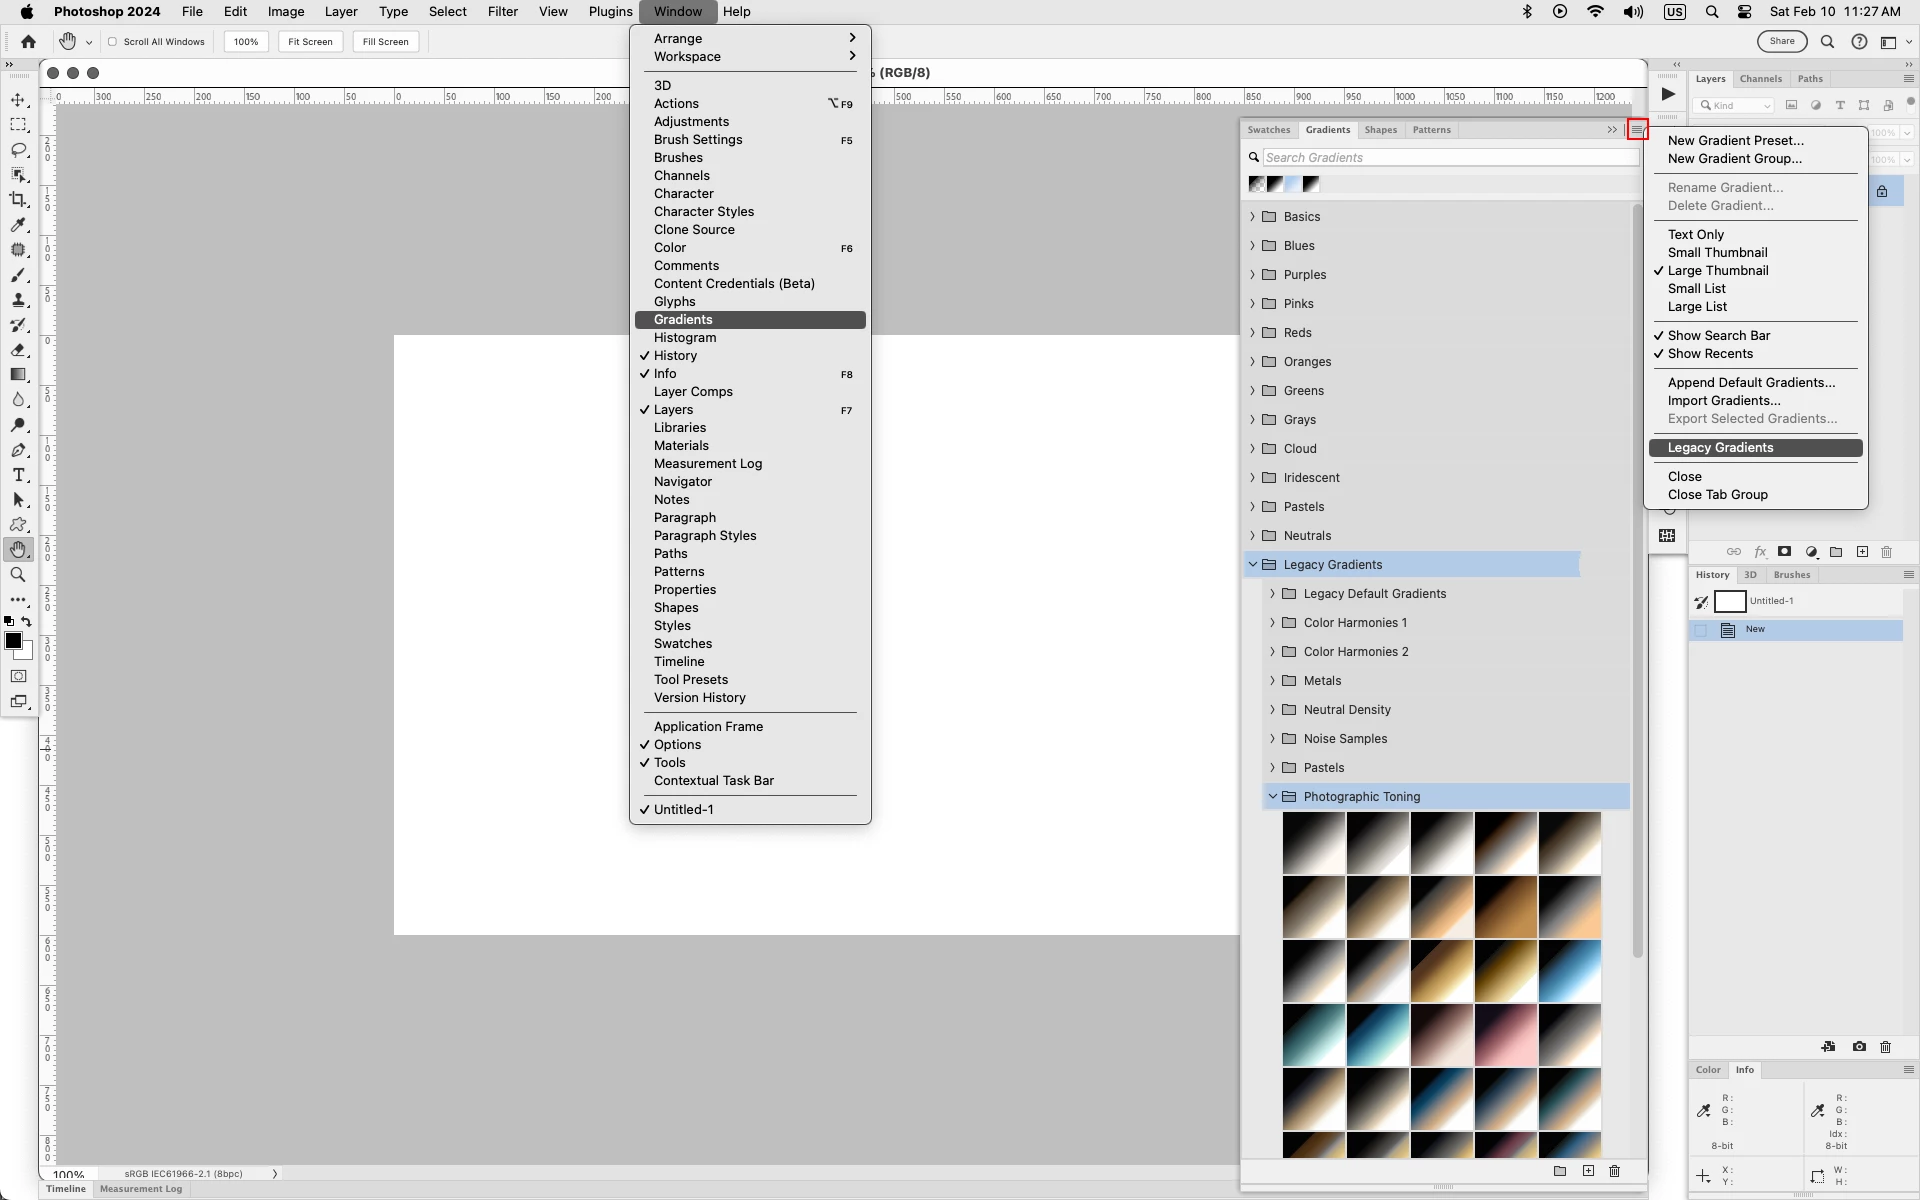Toggle Show Search Bar option

point(1718,336)
